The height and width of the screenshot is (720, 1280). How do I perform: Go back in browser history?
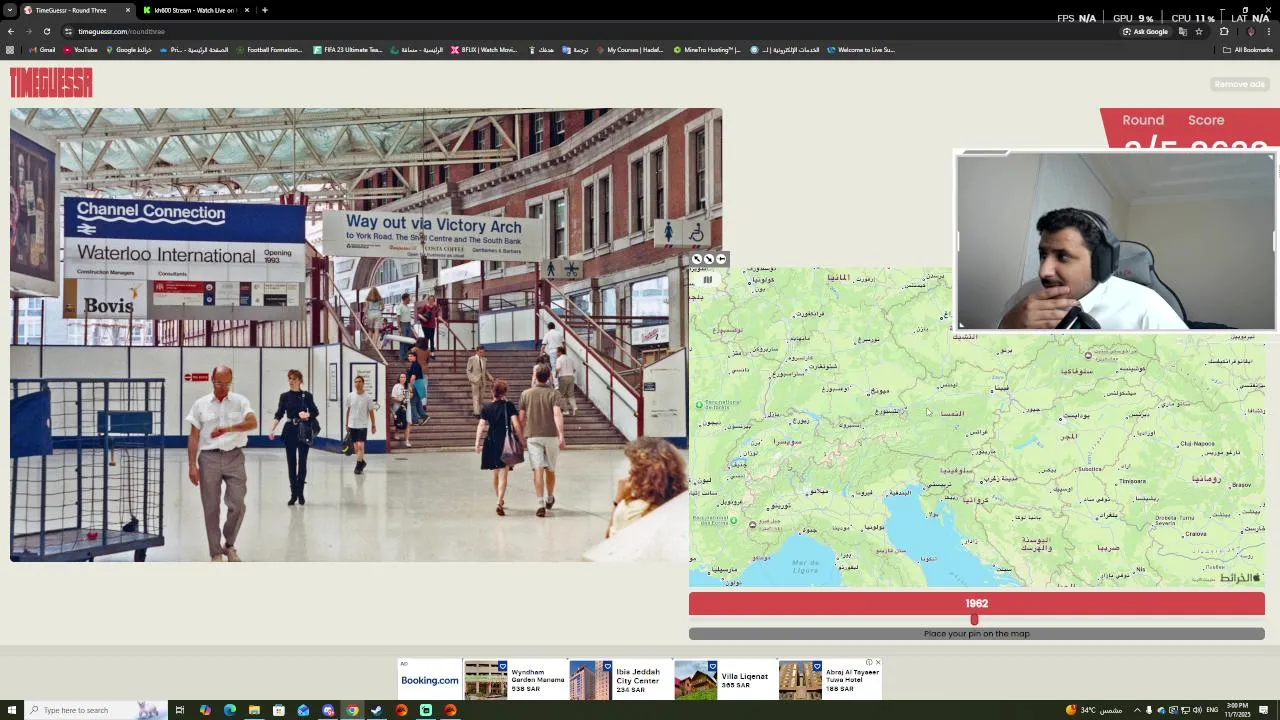tap(11, 31)
